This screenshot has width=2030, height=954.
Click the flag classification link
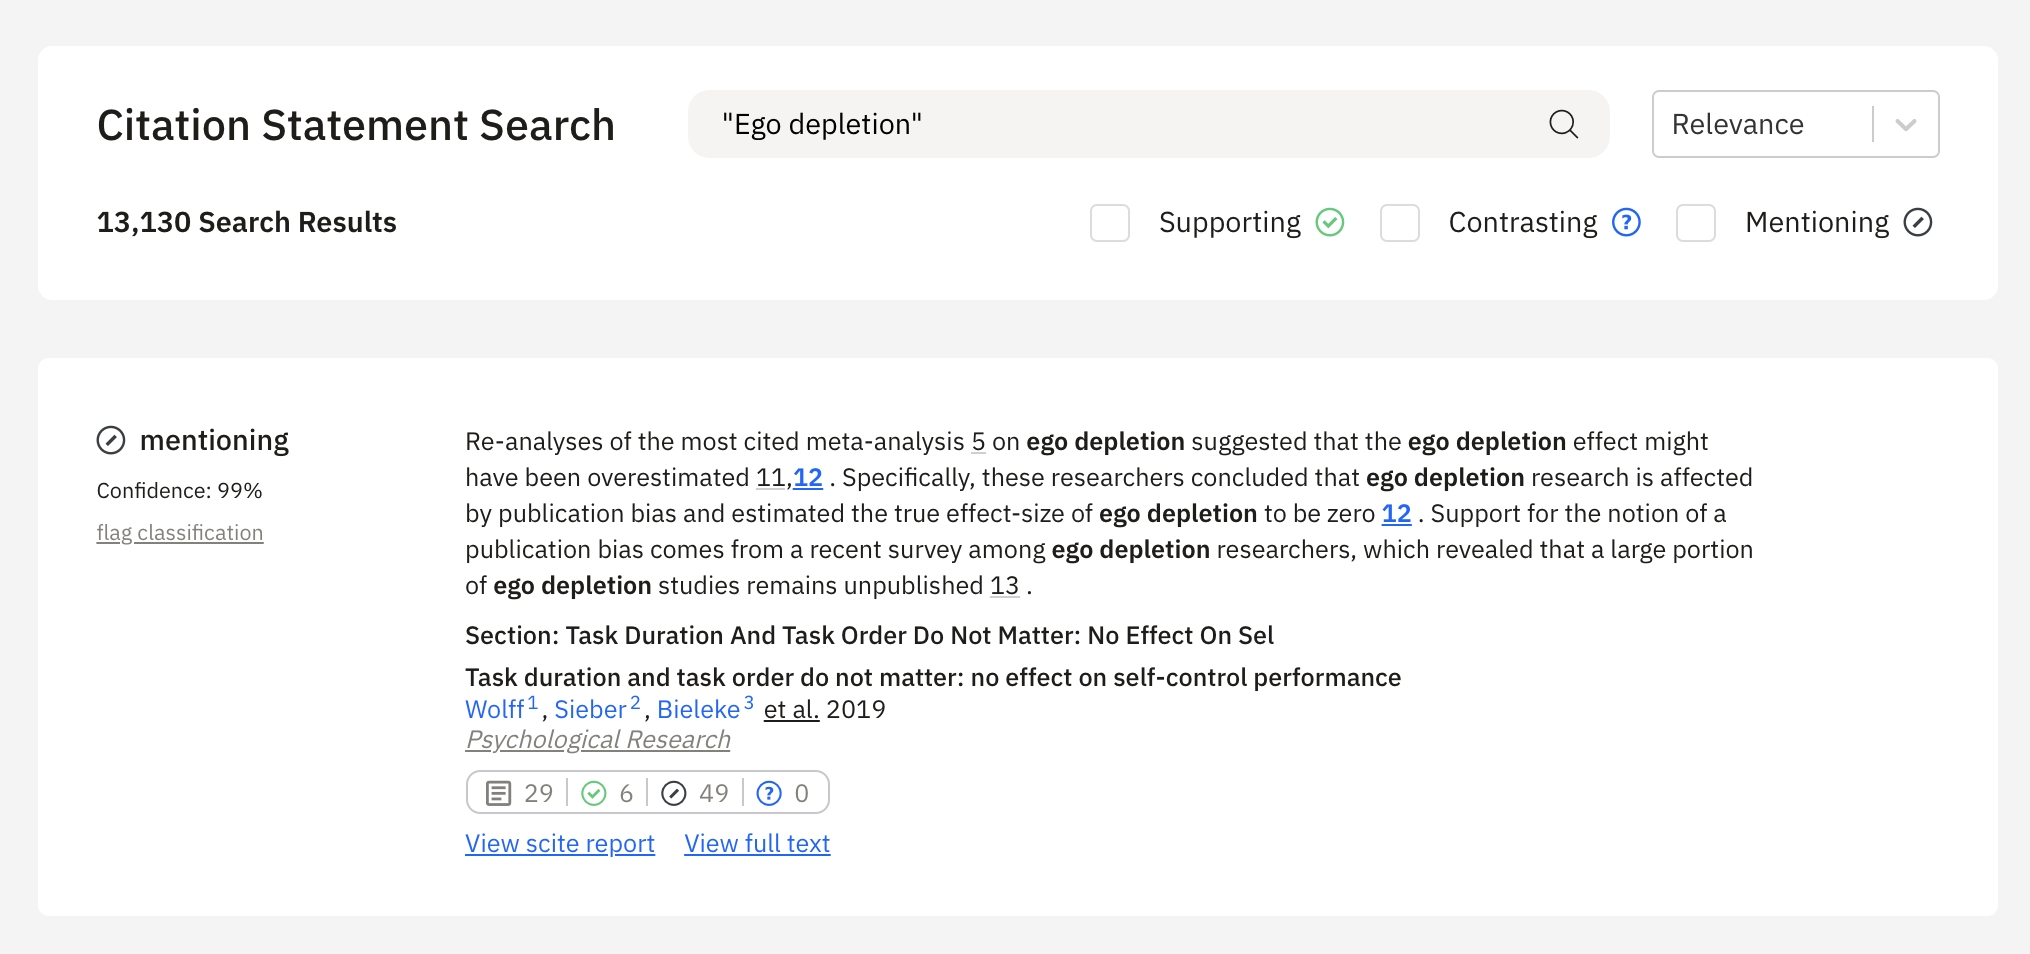180,533
